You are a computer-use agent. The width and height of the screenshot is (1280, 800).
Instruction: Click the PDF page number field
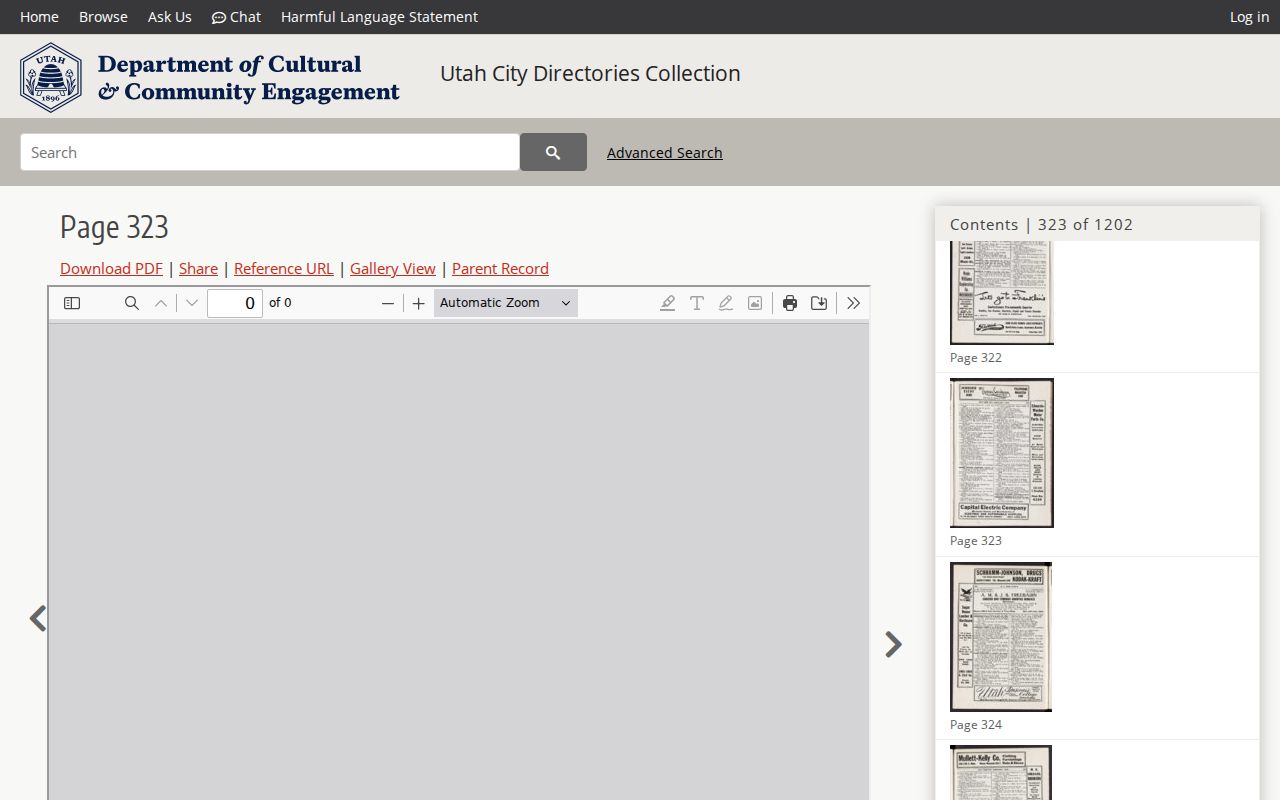click(235, 303)
